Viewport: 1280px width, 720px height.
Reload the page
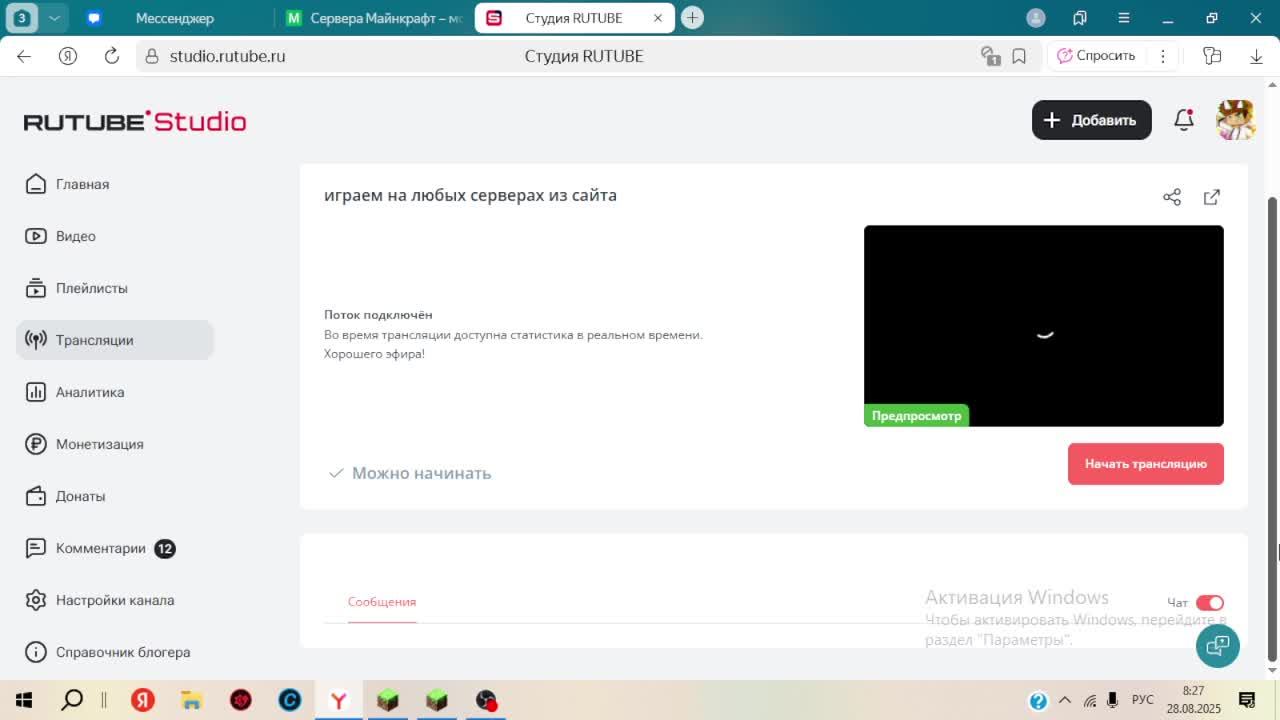(x=112, y=56)
